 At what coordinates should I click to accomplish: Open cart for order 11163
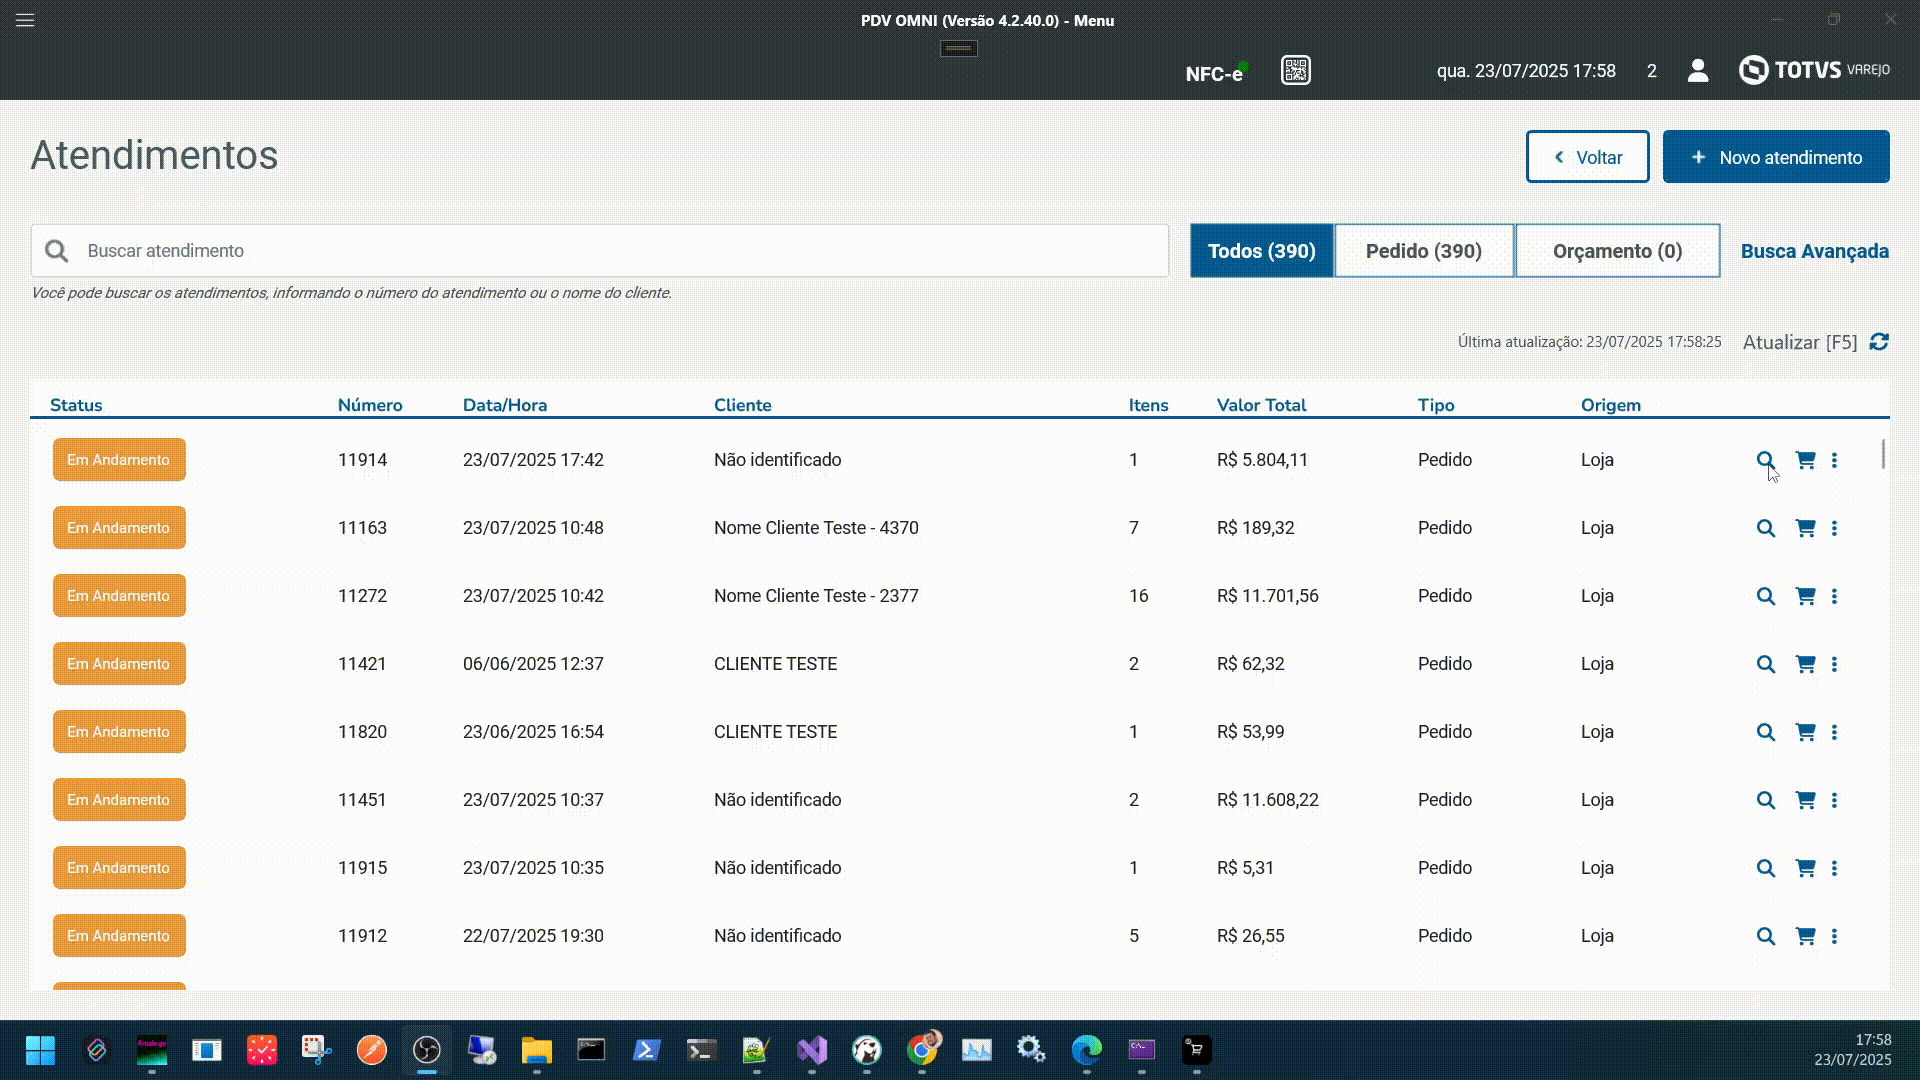[1805, 528]
